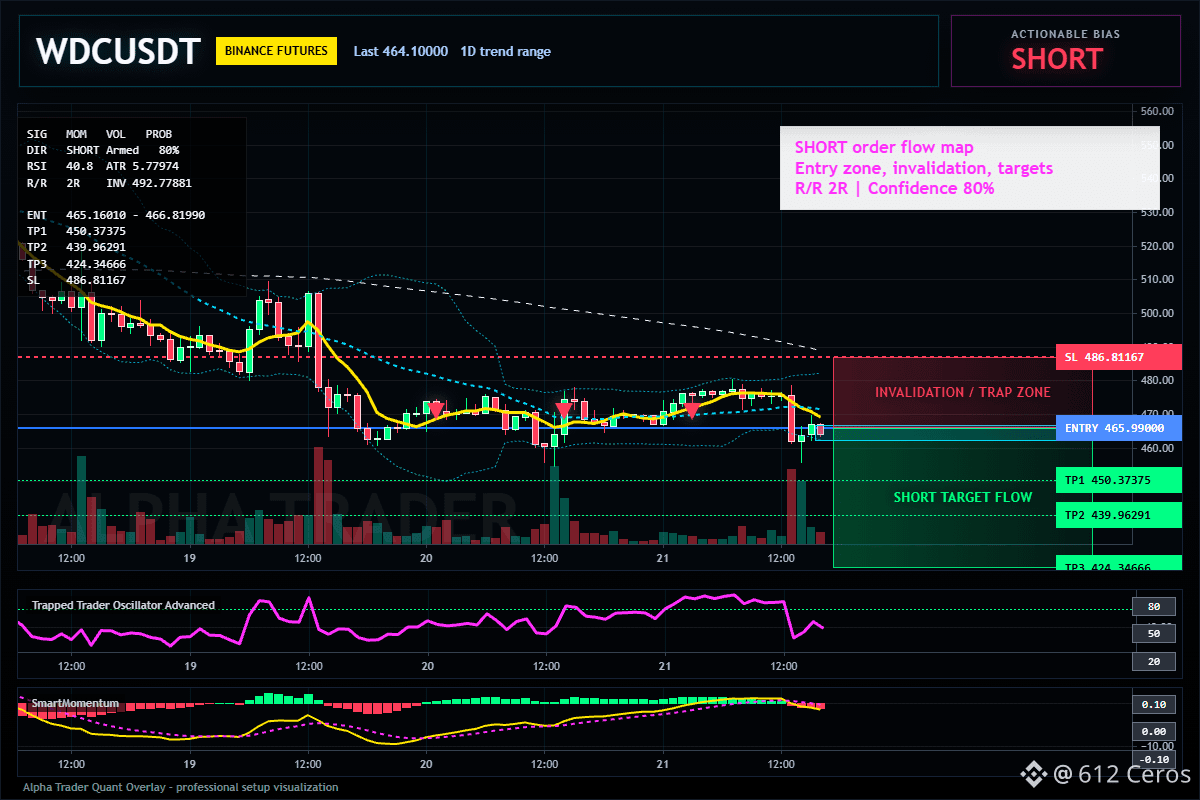This screenshot has height=800, width=1200.
Task: Click the red sell-signal triangle after midday on the 20th
Action: pos(564,409)
